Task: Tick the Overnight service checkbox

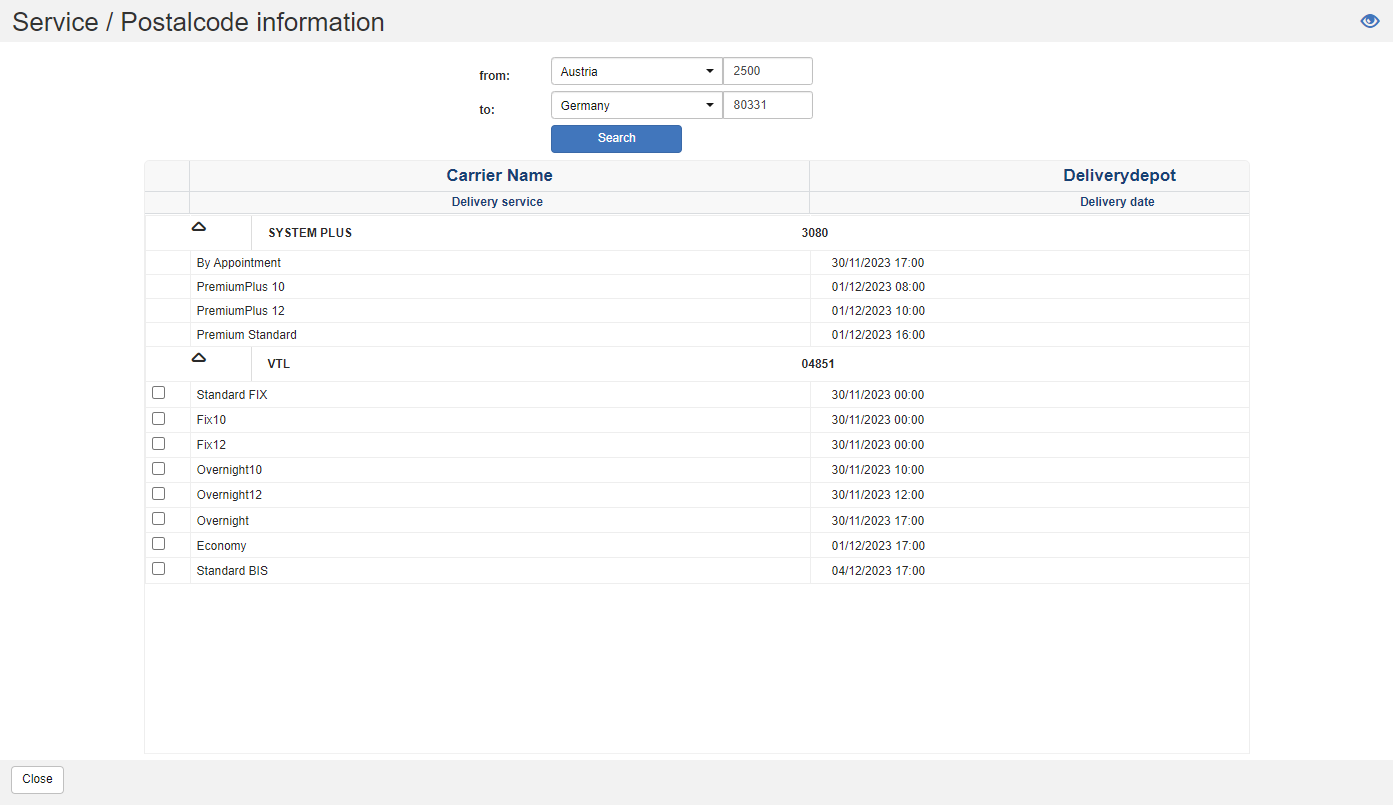Action: pos(158,518)
